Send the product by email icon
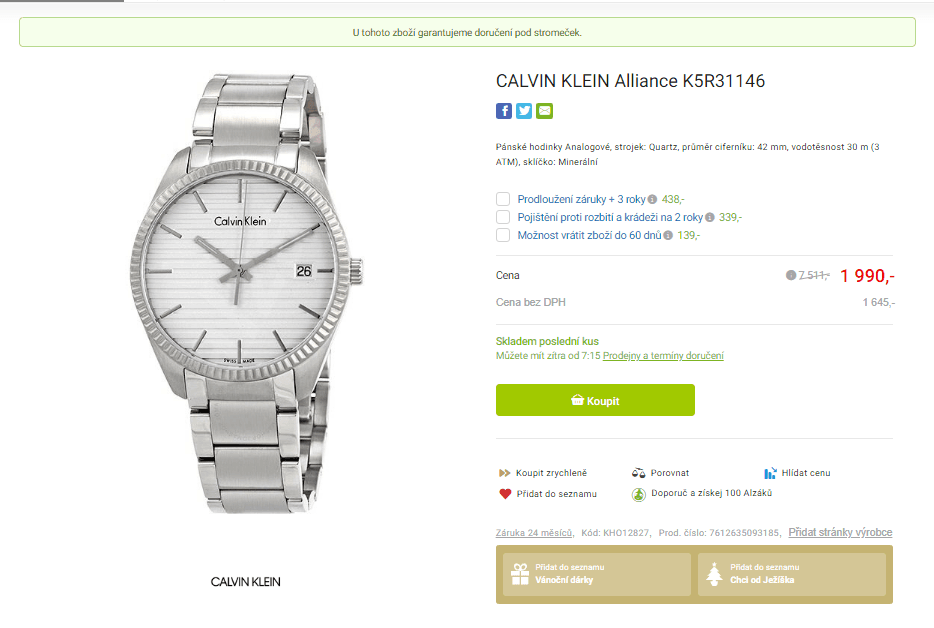 tap(544, 111)
